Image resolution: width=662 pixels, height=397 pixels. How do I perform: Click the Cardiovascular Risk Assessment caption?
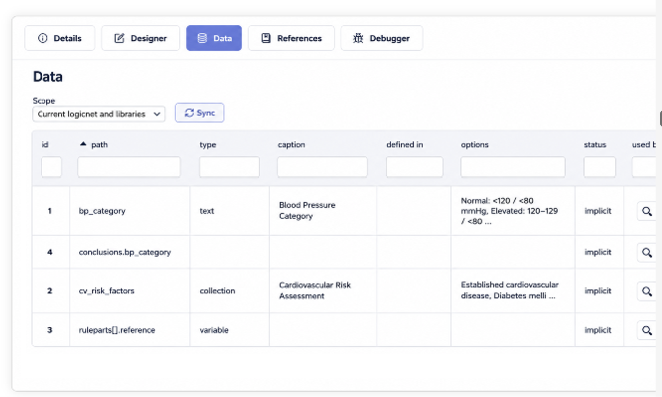(x=315, y=291)
